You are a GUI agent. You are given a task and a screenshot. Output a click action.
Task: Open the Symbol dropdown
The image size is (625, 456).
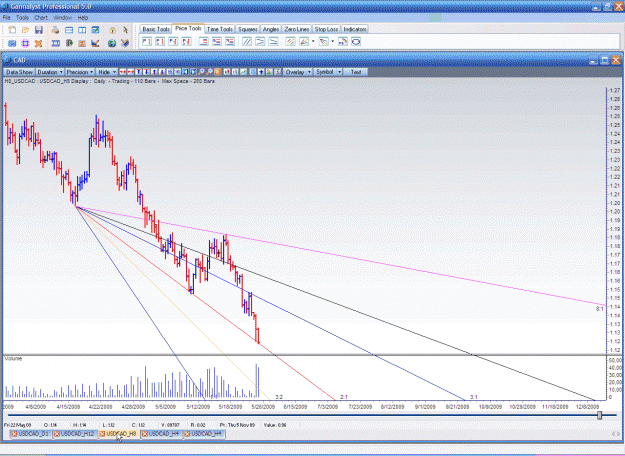(x=328, y=72)
